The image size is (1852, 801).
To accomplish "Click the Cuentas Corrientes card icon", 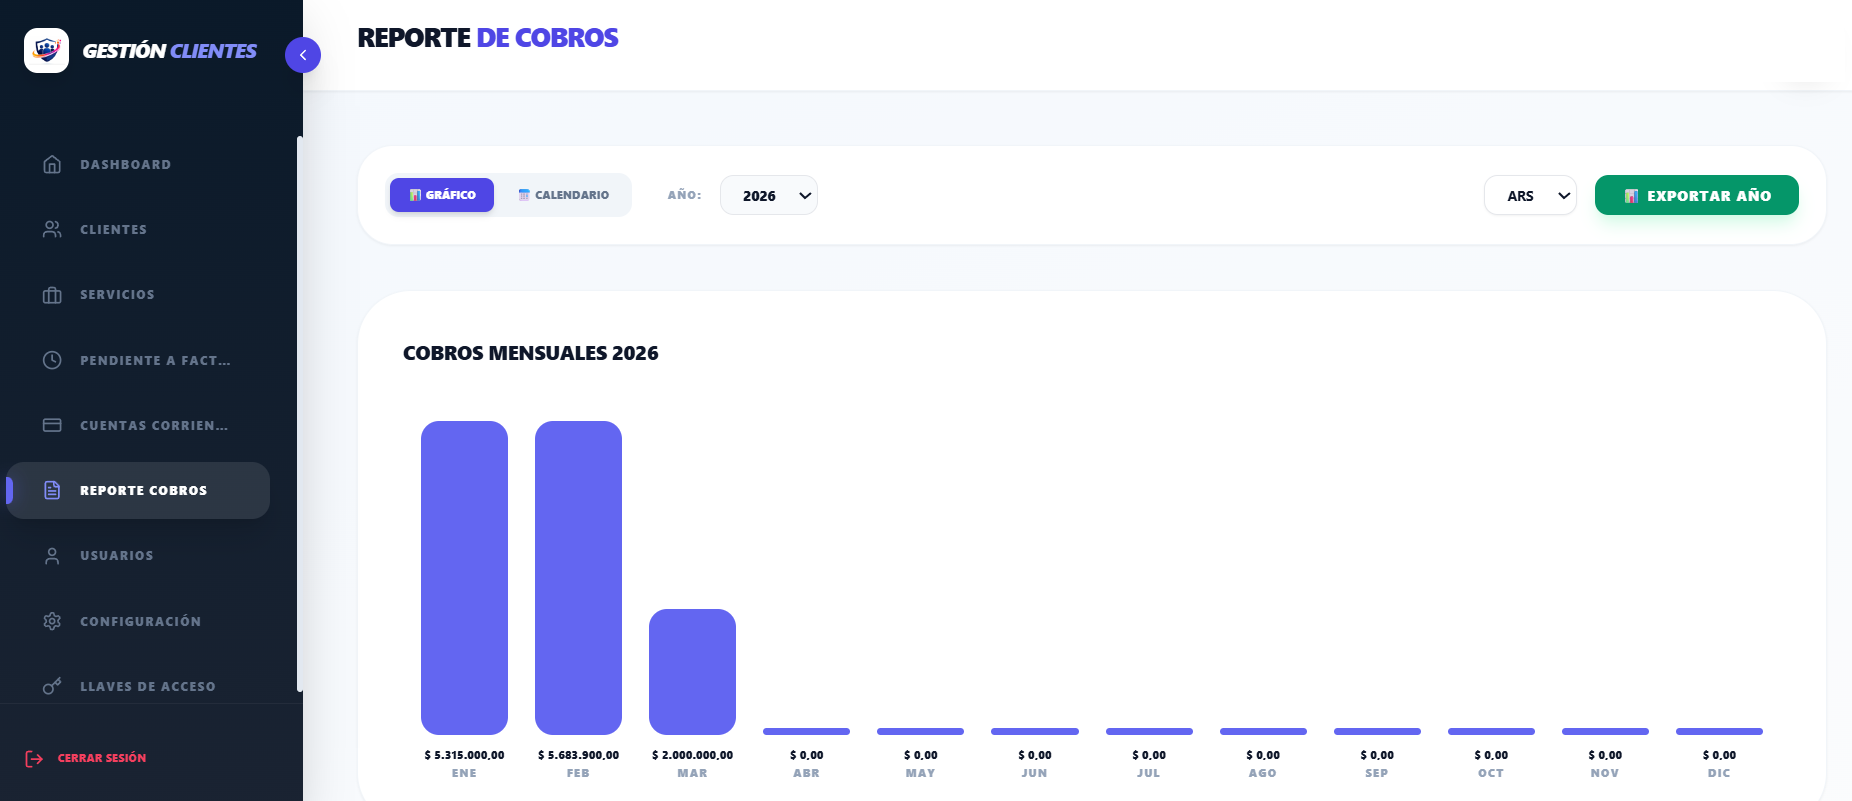I will [x=52, y=425].
